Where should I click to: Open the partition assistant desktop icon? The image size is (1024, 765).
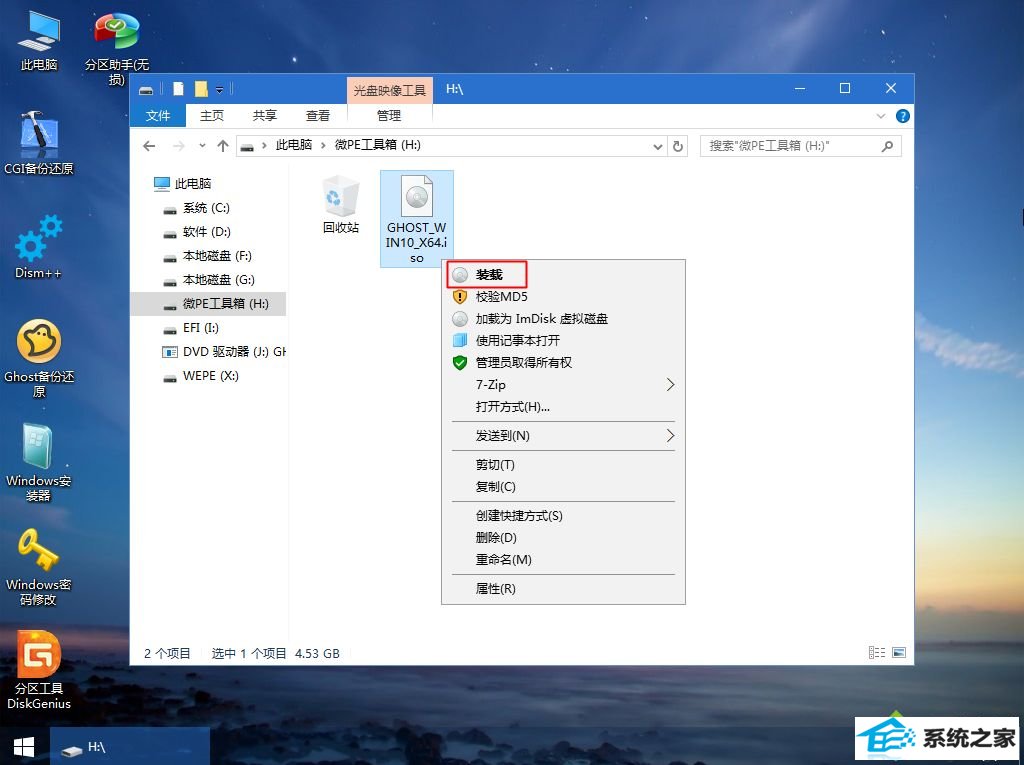coord(117,33)
